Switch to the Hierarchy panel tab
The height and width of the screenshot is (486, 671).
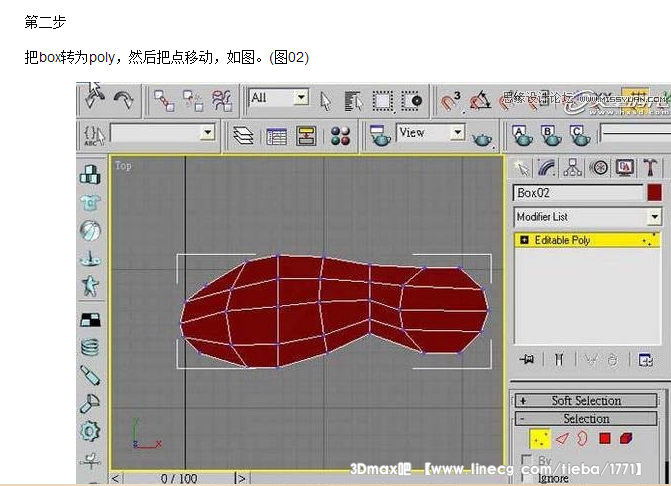pos(572,168)
